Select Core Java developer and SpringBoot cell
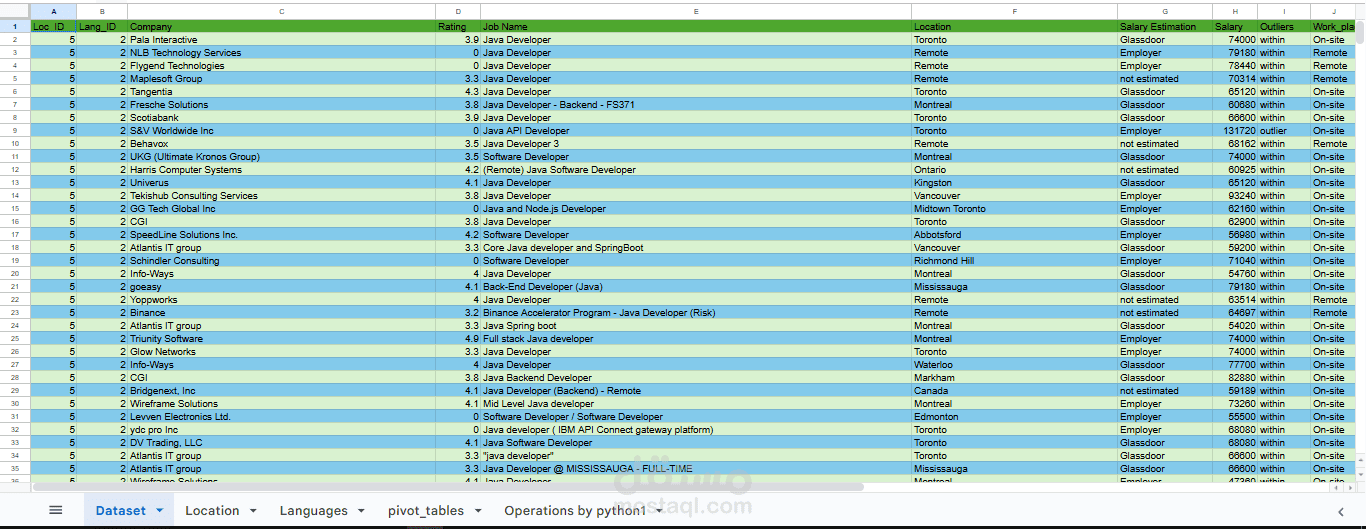Viewport: 1366px width, 529px height. (696, 247)
